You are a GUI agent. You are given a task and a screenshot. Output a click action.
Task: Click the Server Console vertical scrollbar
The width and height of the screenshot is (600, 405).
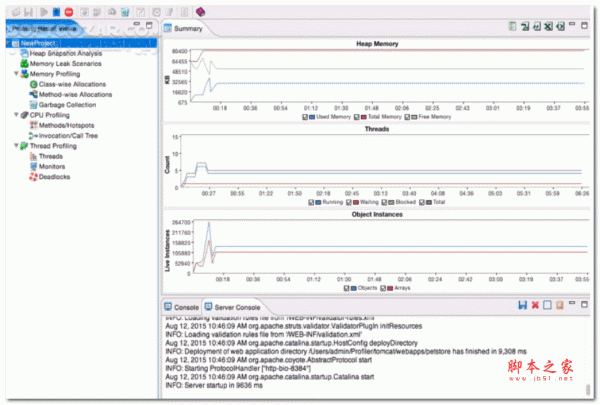coord(588,389)
